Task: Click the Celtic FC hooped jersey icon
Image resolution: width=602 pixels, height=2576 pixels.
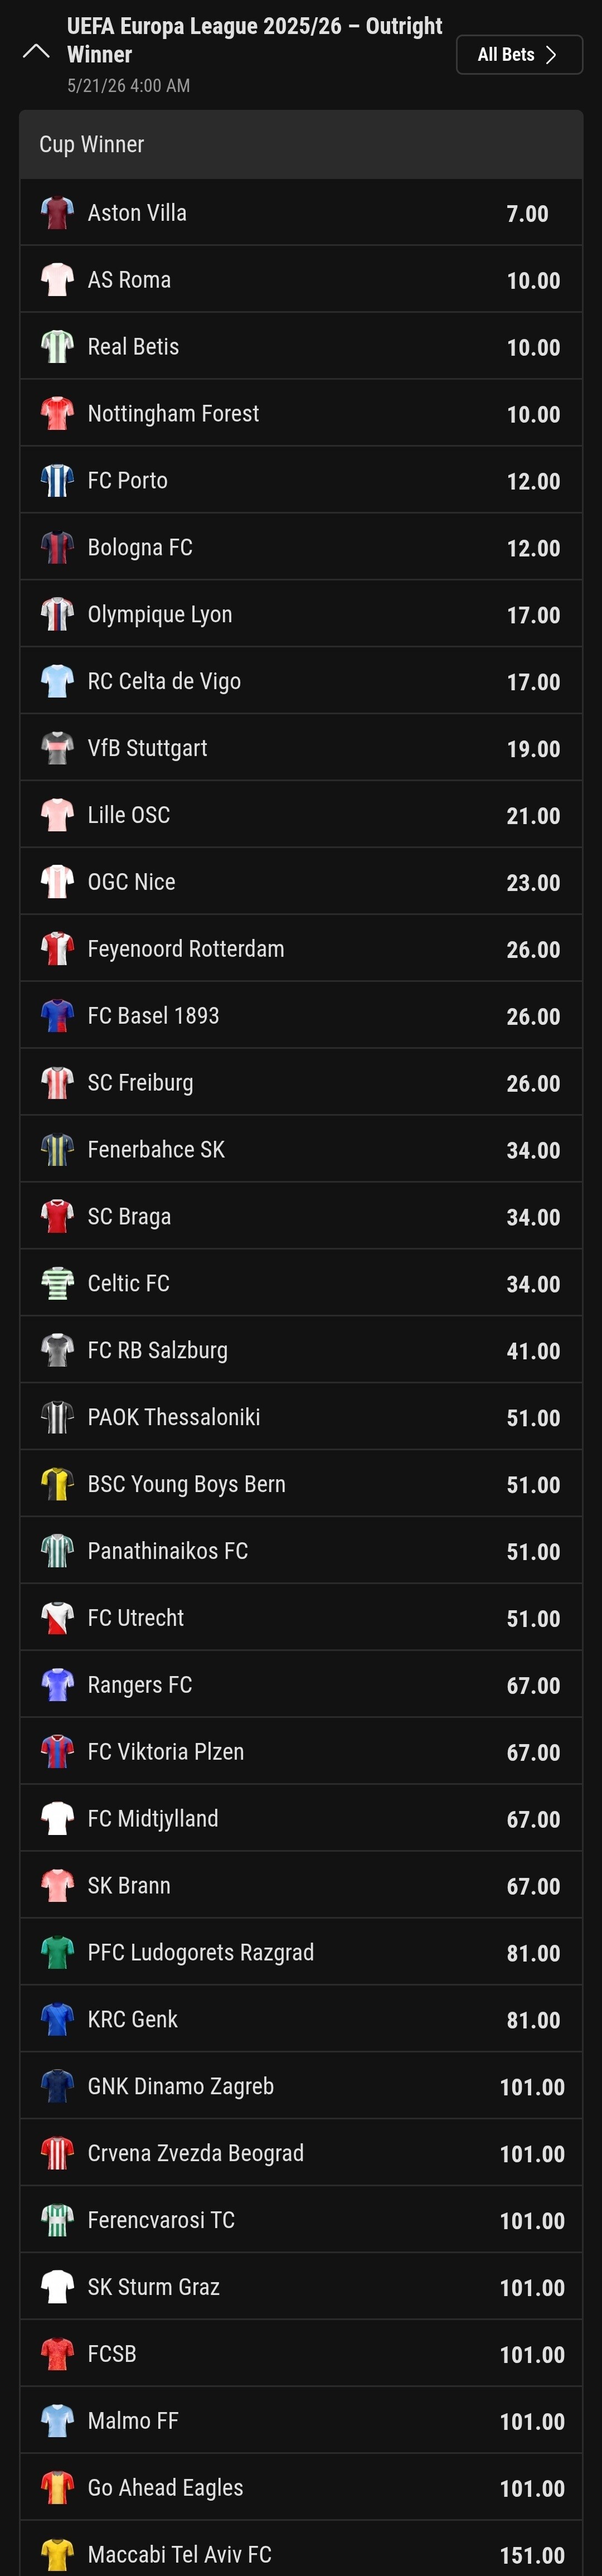Action: point(57,1283)
